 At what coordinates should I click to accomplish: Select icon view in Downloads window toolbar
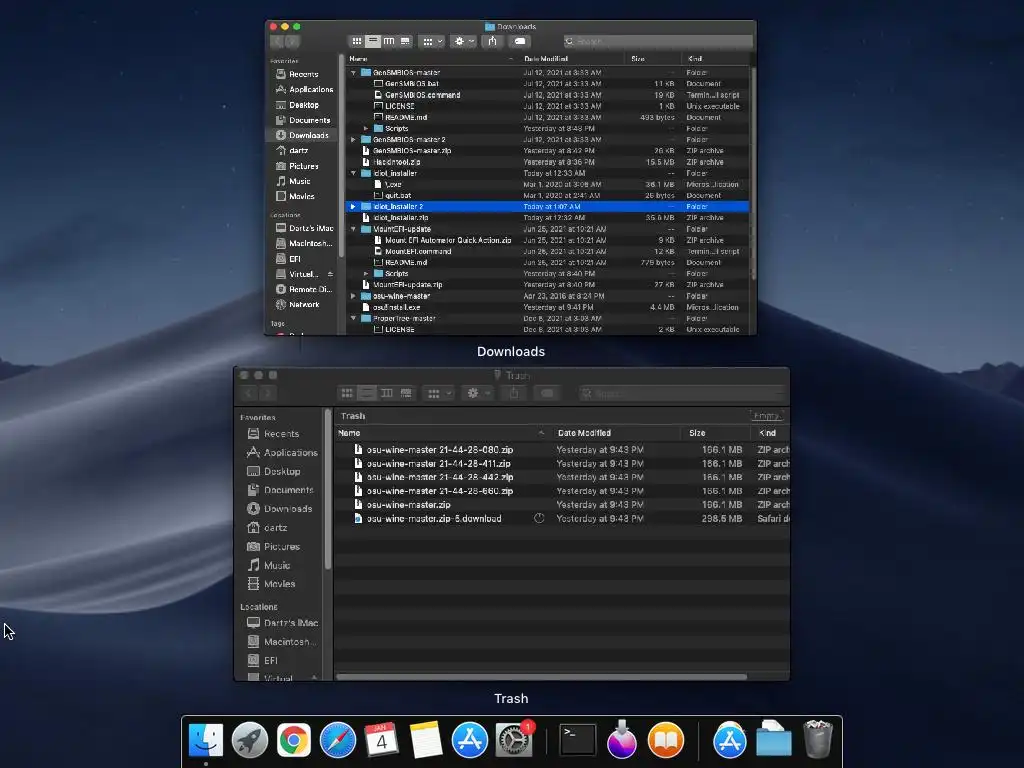pos(357,41)
